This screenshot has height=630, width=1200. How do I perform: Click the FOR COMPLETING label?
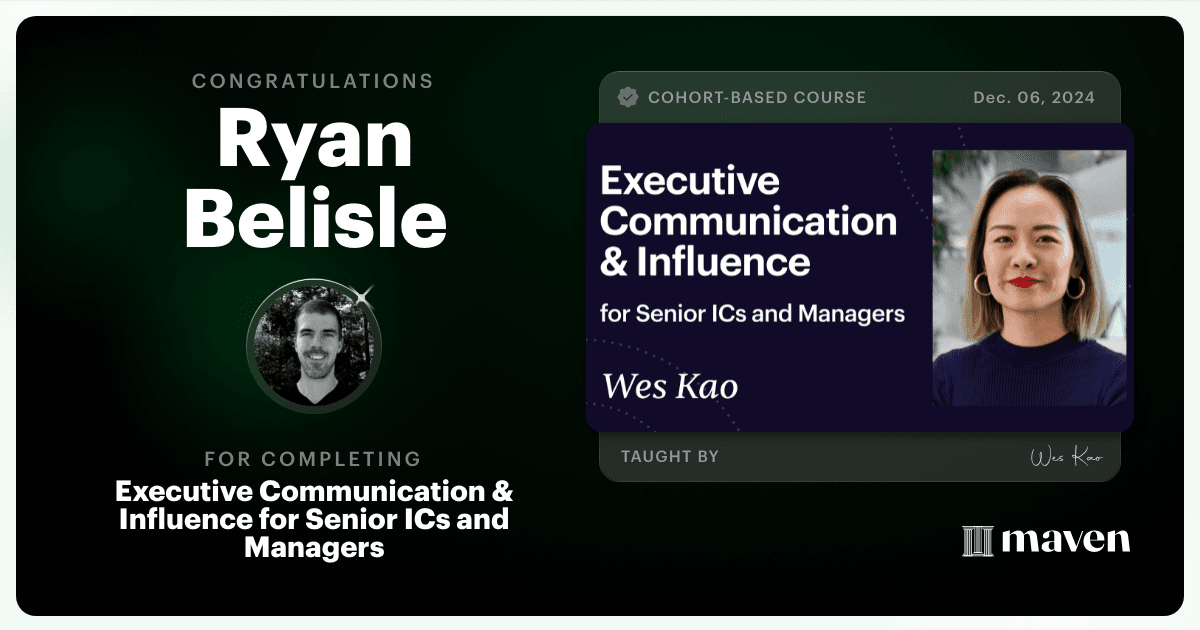[313, 459]
